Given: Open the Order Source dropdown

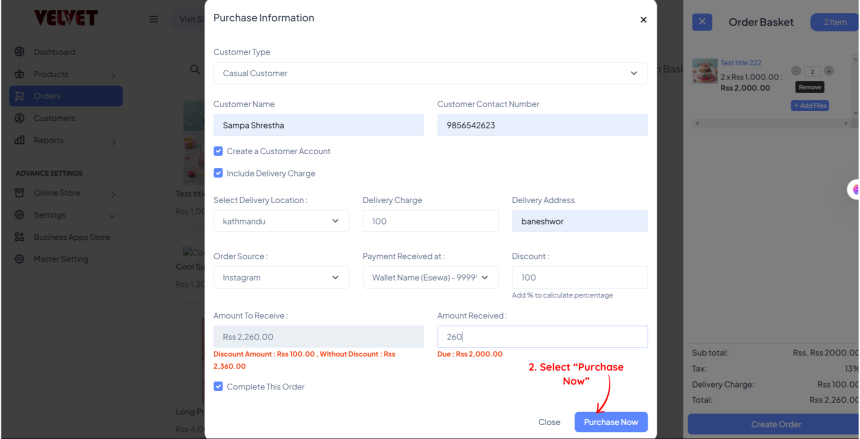Looking at the screenshot, I should 281,277.
